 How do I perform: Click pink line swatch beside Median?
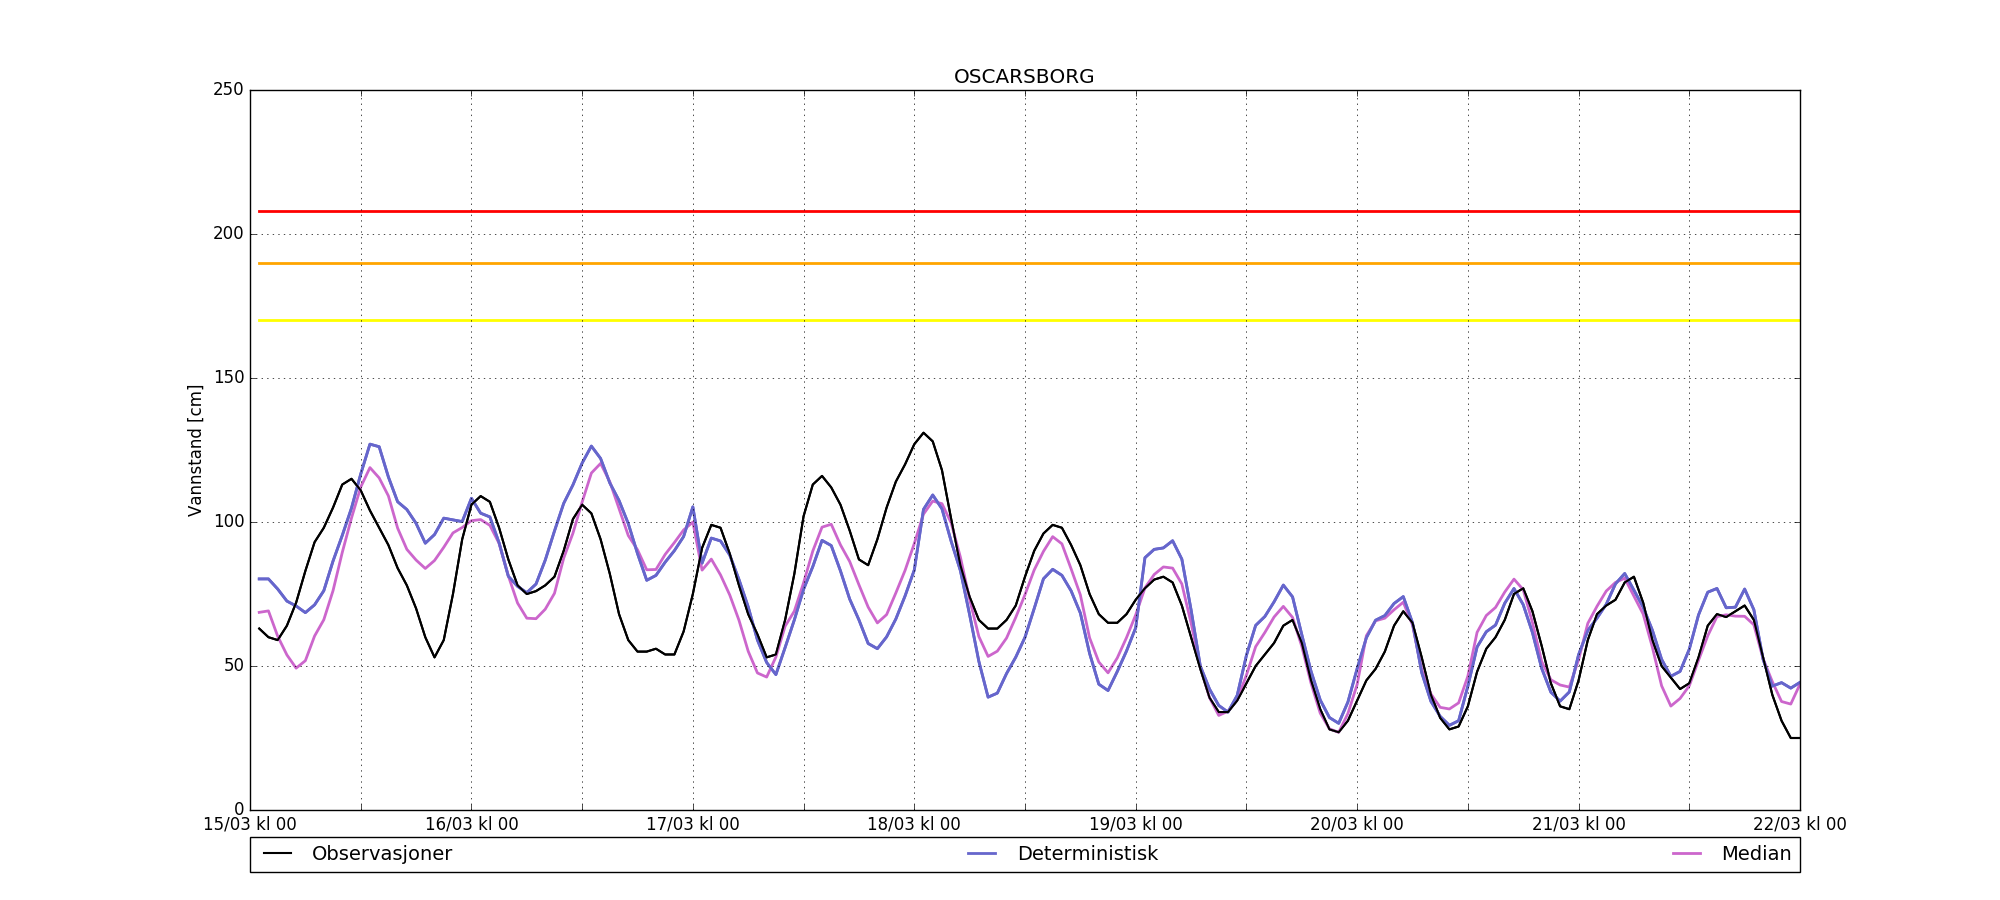1687,854
